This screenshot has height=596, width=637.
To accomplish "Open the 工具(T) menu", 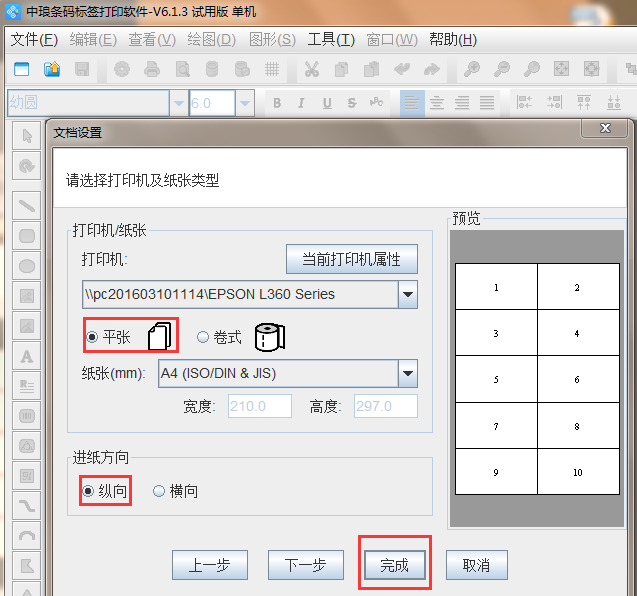I will click(x=331, y=39).
